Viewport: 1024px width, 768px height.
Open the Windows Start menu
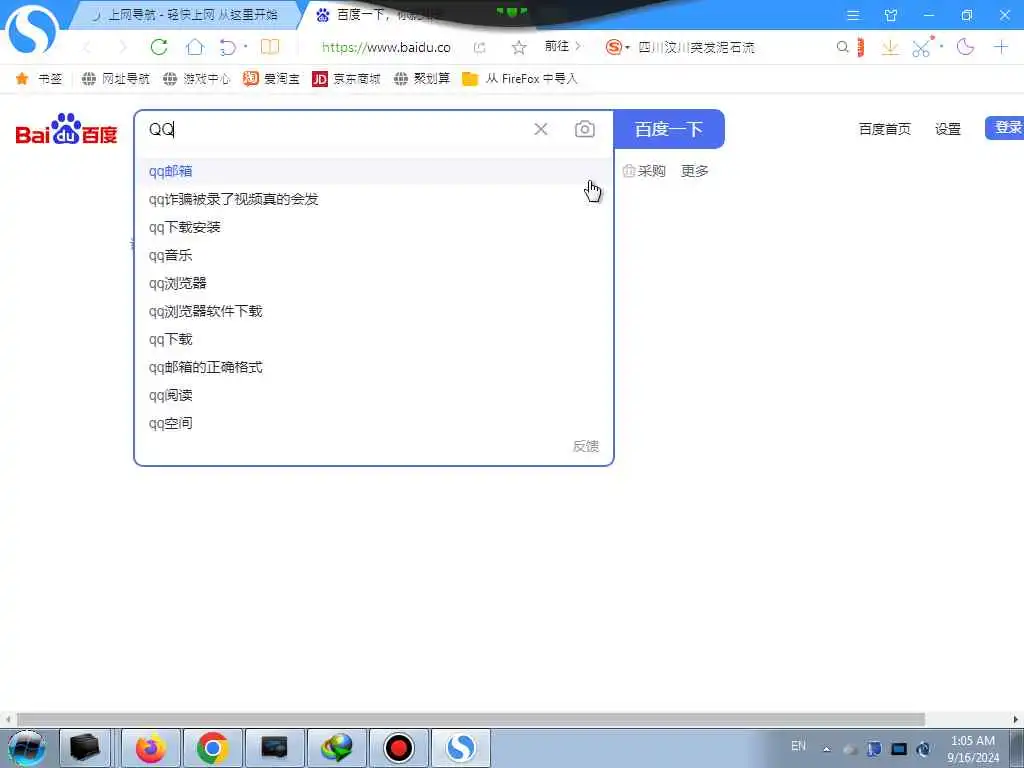pos(27,748)
